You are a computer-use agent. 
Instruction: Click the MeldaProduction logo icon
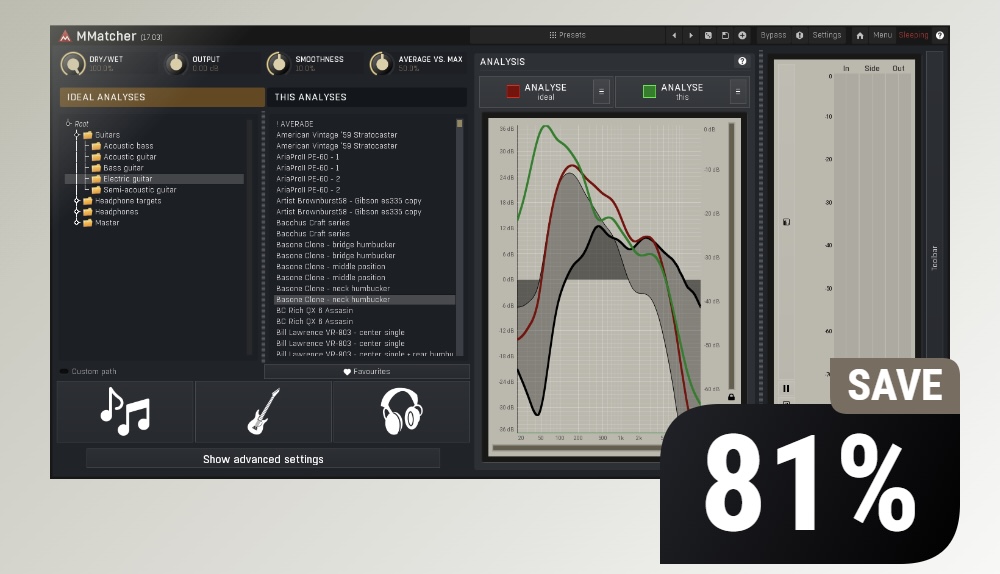point(65,36)
